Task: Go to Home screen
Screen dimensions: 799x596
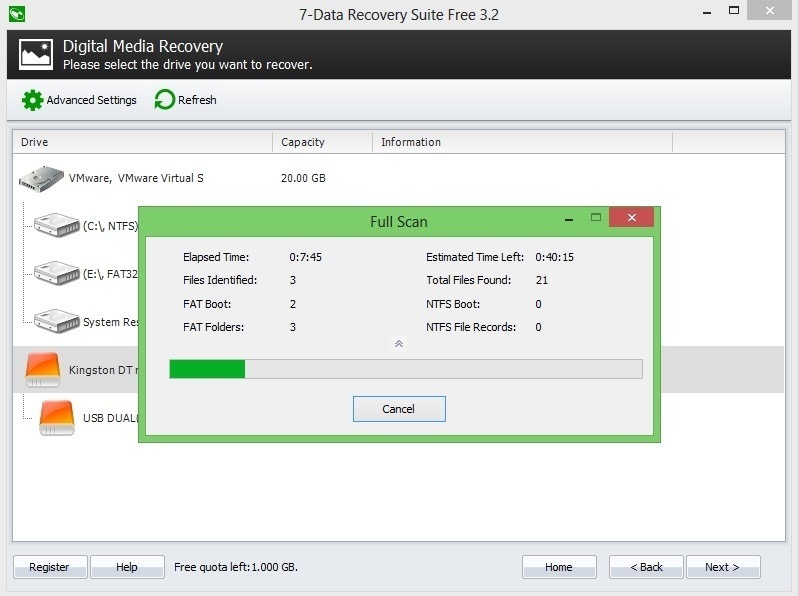Action: coord(559,567)
